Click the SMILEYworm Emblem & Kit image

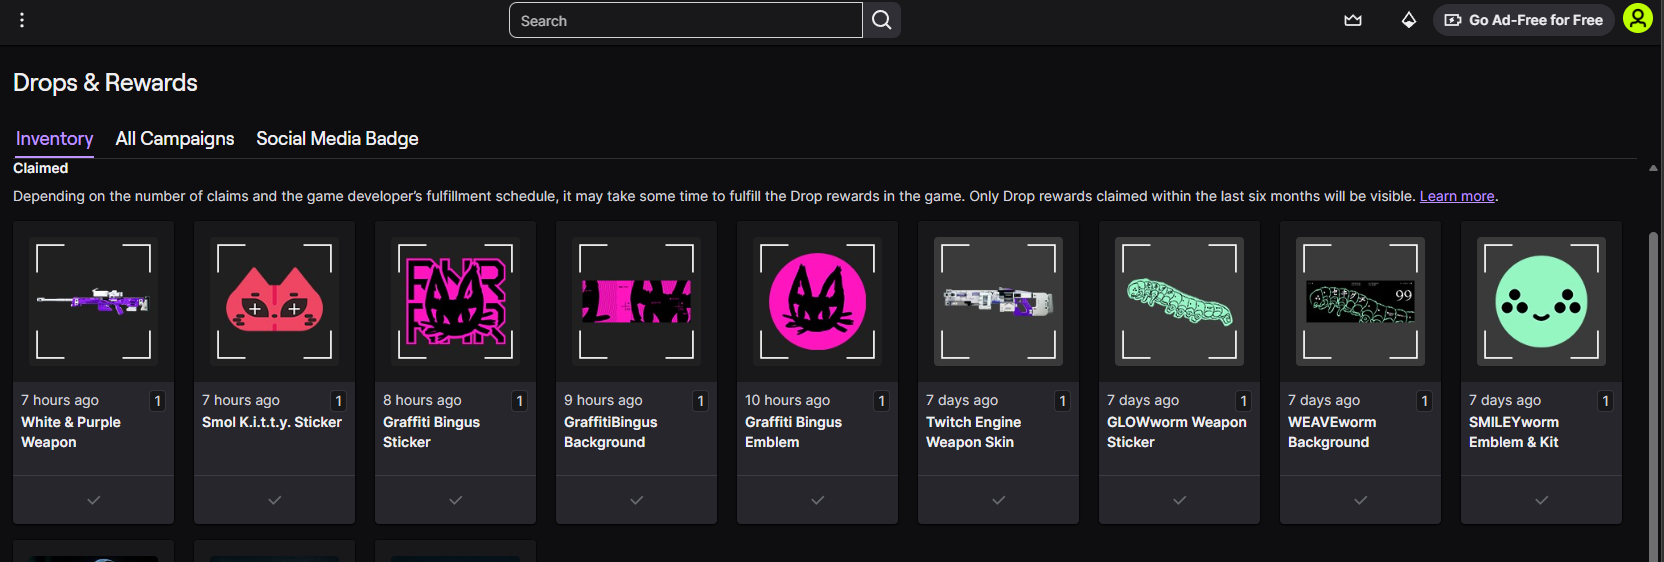click(1541, 301)
